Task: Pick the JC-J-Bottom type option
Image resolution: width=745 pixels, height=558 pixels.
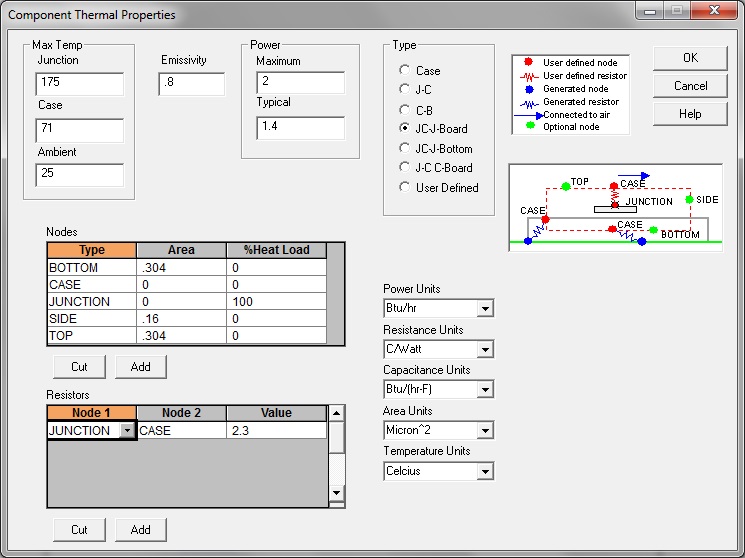Action: pos(404,148)
